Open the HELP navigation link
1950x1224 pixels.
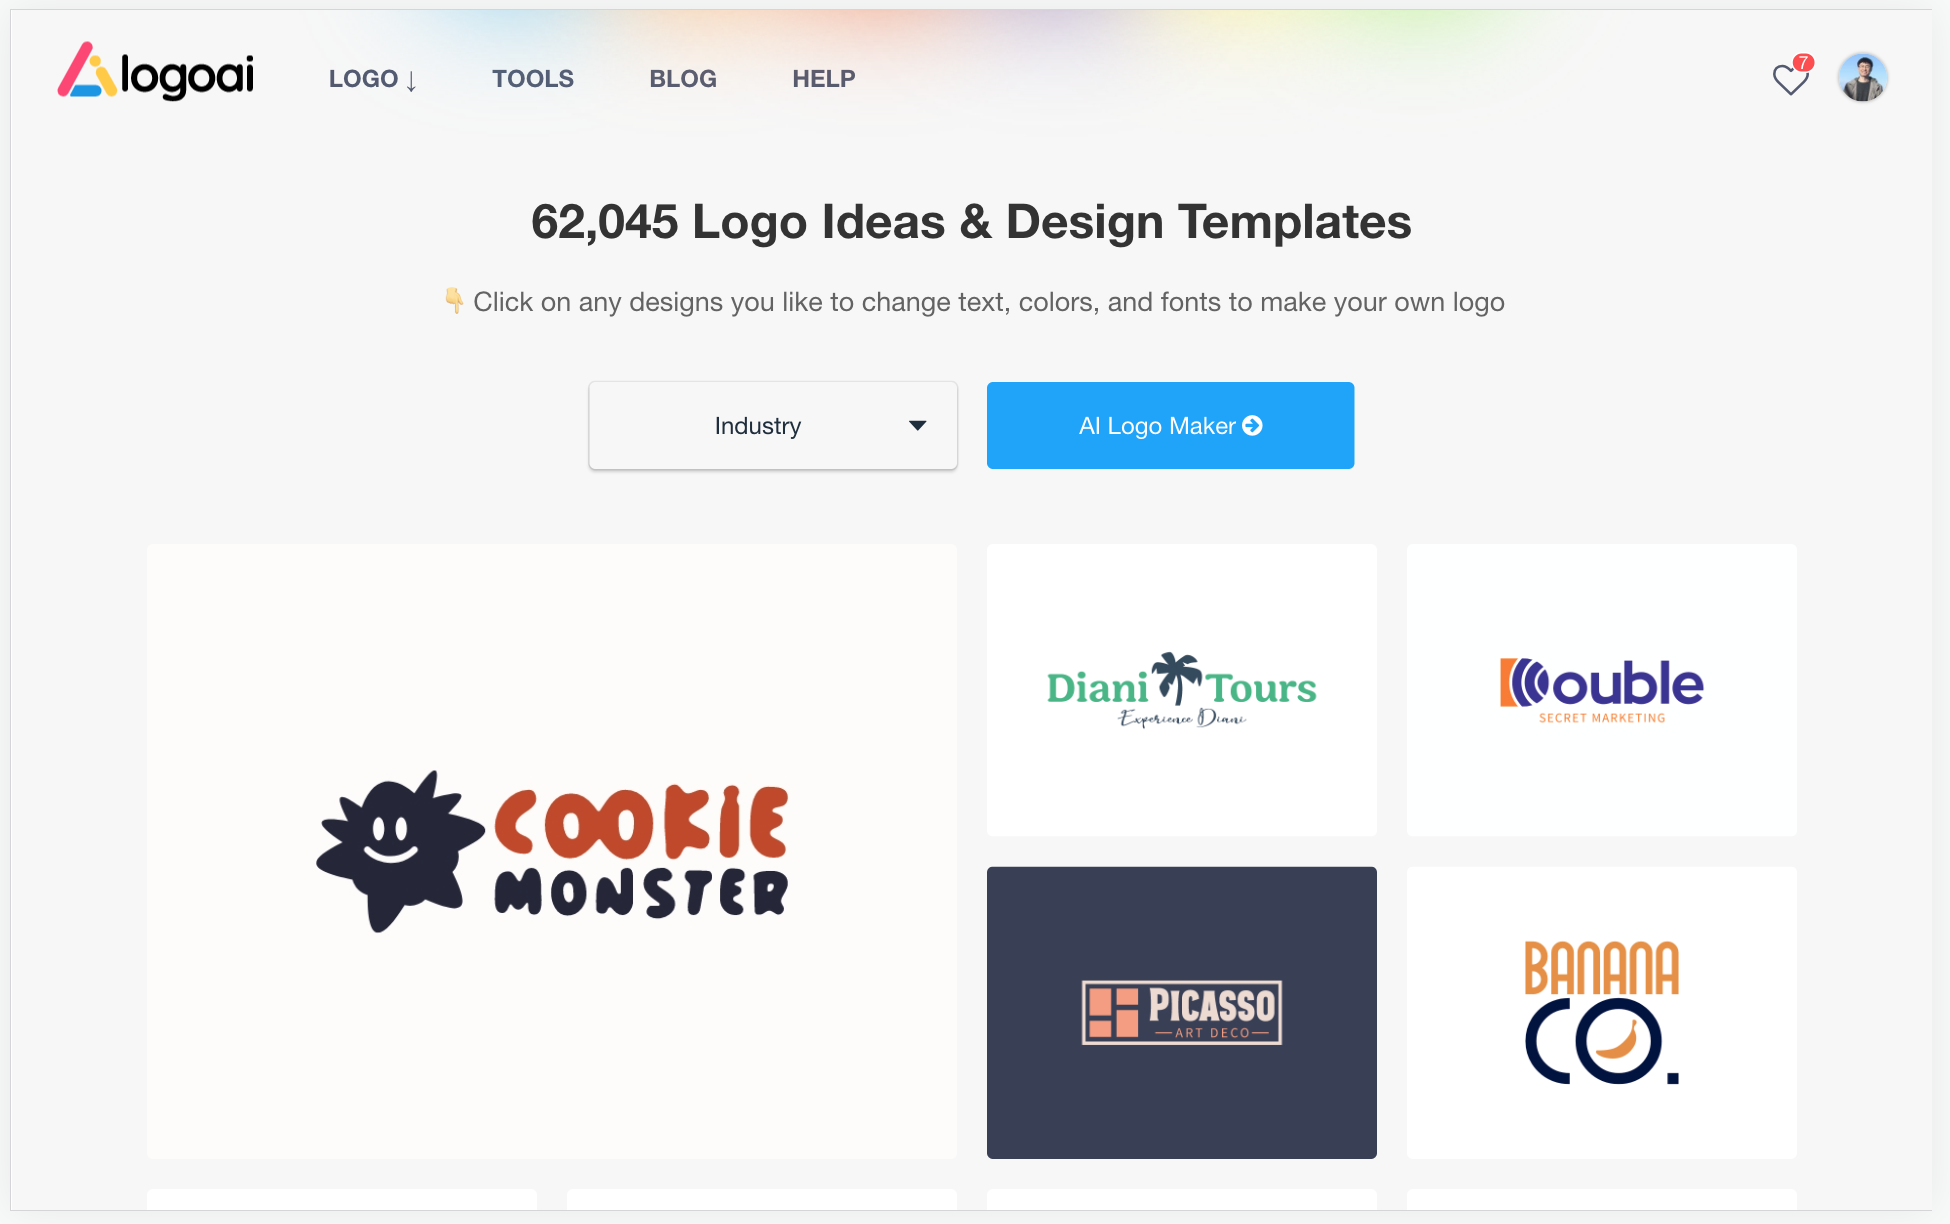[x=824, y=79]
